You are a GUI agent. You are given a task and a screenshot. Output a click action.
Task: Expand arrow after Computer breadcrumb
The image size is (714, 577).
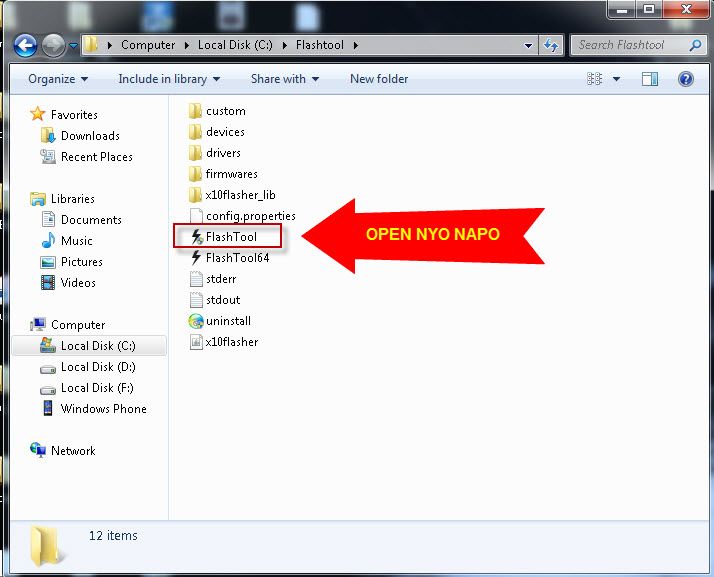tap(187, 46)
